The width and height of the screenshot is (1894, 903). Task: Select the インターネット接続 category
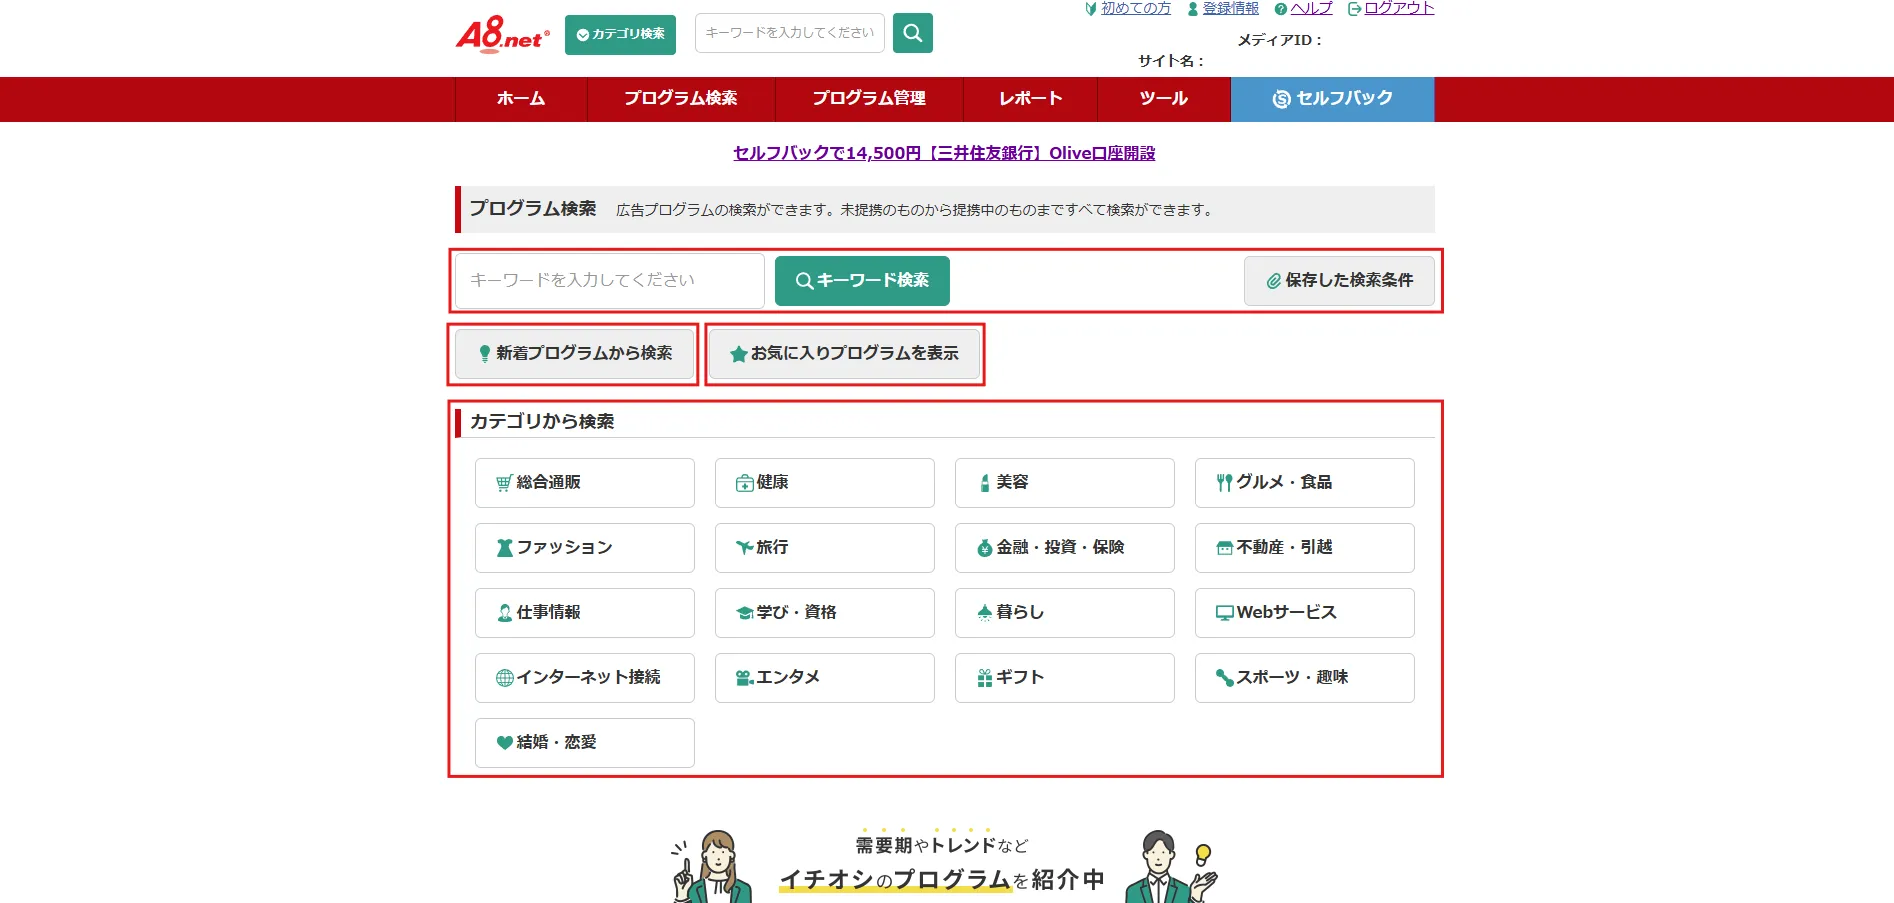click(x=585, y=678)
